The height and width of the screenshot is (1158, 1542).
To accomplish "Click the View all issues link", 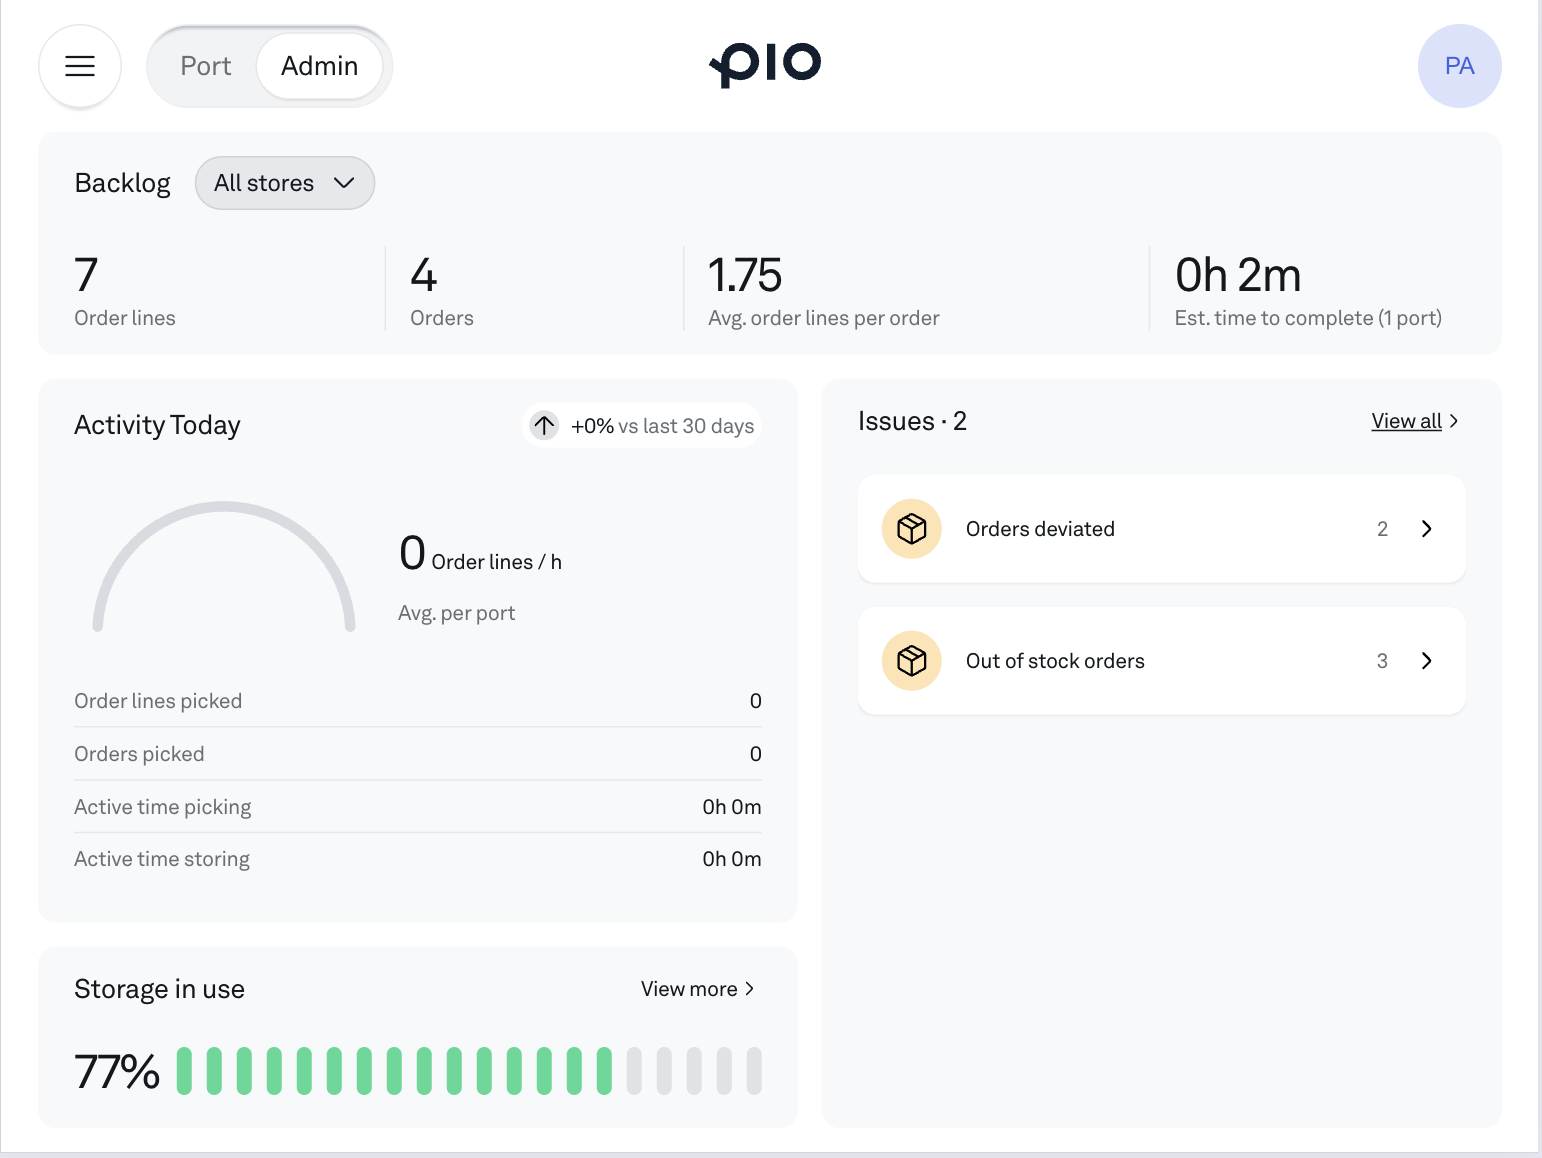I will coord(1406,421).
